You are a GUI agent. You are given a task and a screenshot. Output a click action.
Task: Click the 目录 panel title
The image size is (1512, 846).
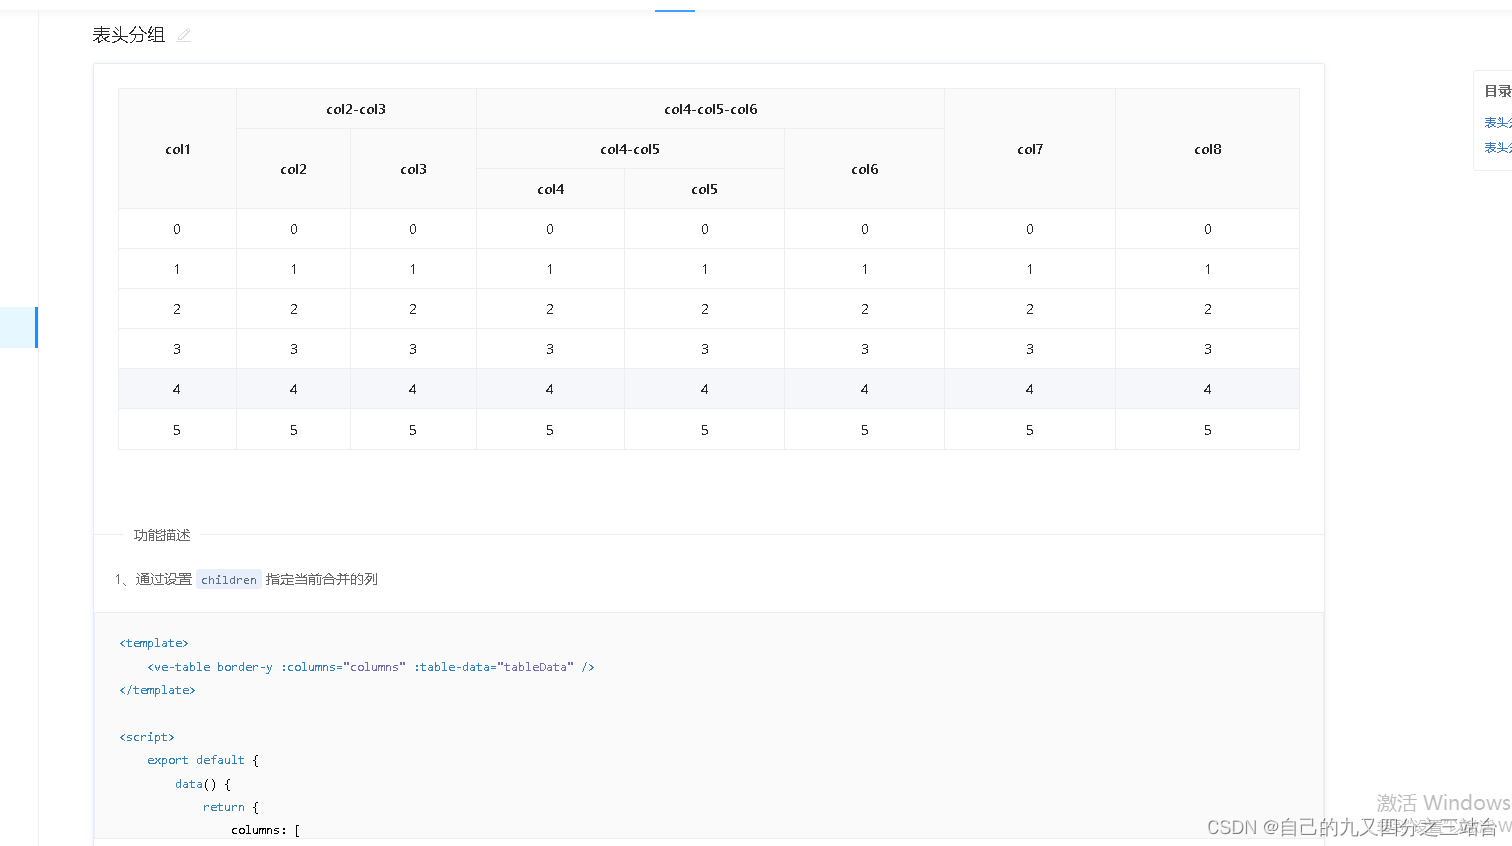tap(1498, 91)
